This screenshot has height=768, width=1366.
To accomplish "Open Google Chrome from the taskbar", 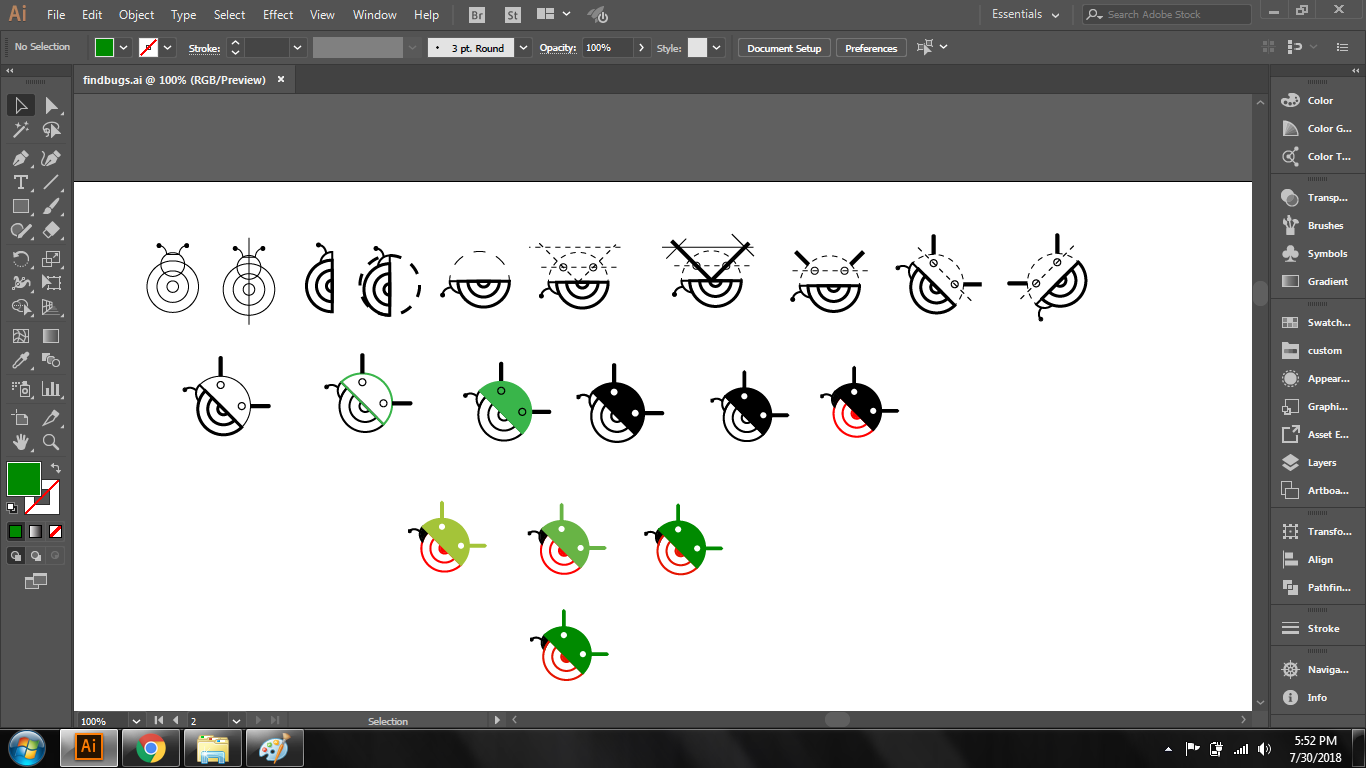I will (x=151, y=748).
